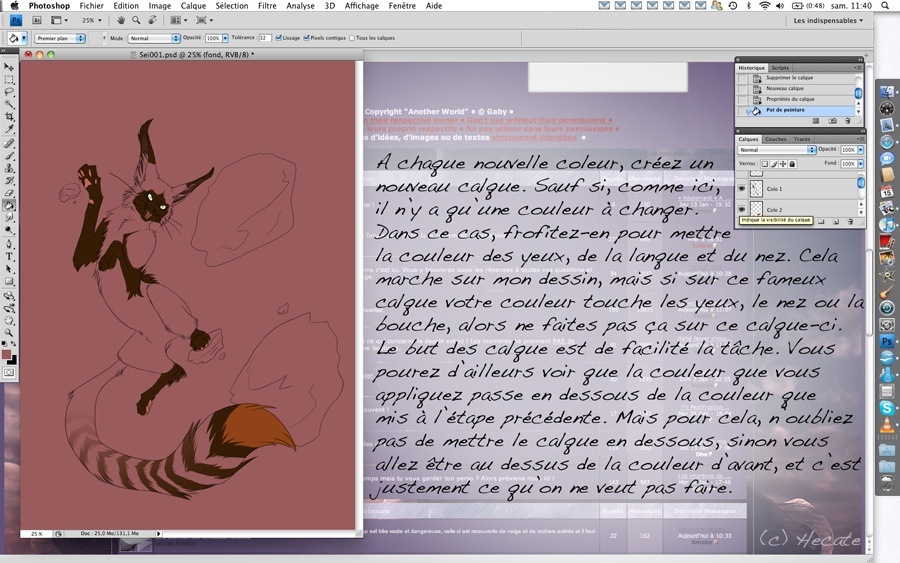The image size is (900, 563).
Task: Click the Rotate View tool in application bar
Action: (x=152, y=20)
